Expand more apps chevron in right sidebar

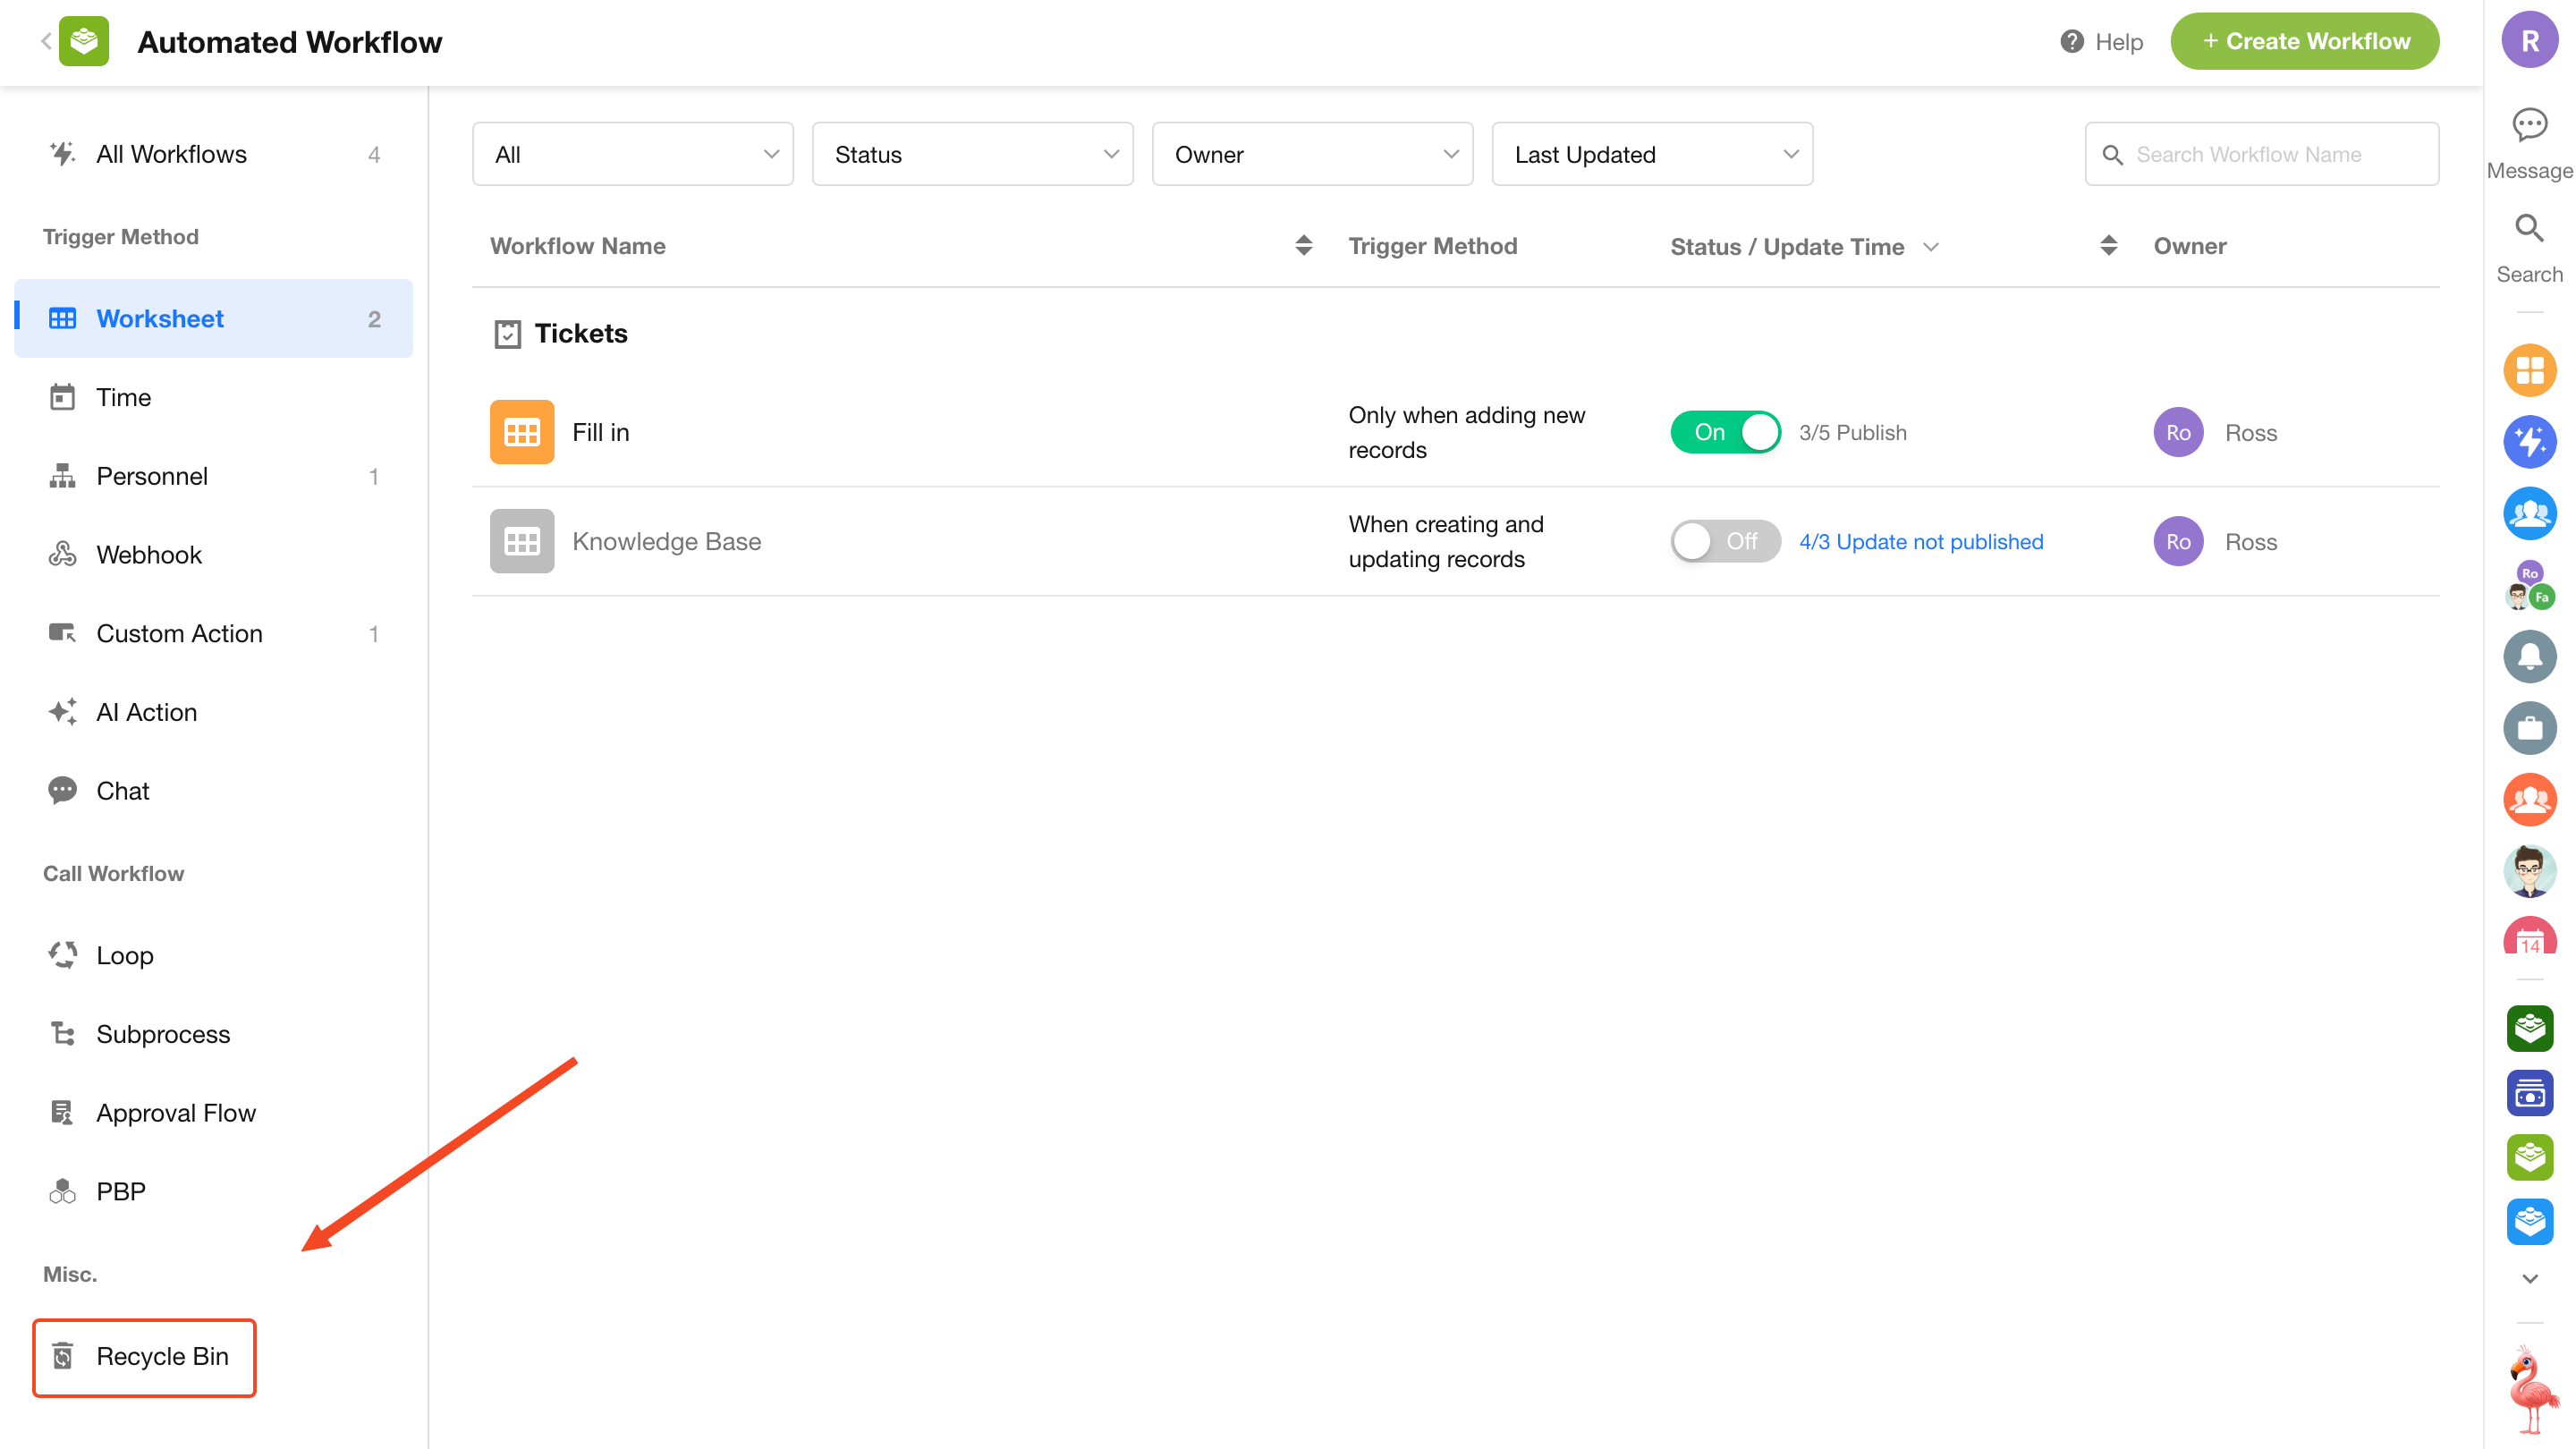pyautogui.click(x=2529, y=1278)
